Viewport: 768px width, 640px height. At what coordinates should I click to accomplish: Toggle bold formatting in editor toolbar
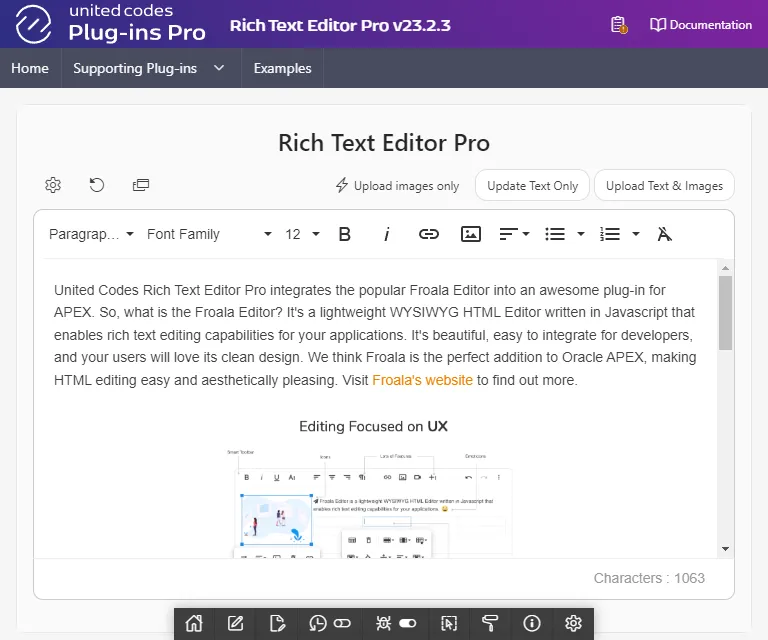345,234
